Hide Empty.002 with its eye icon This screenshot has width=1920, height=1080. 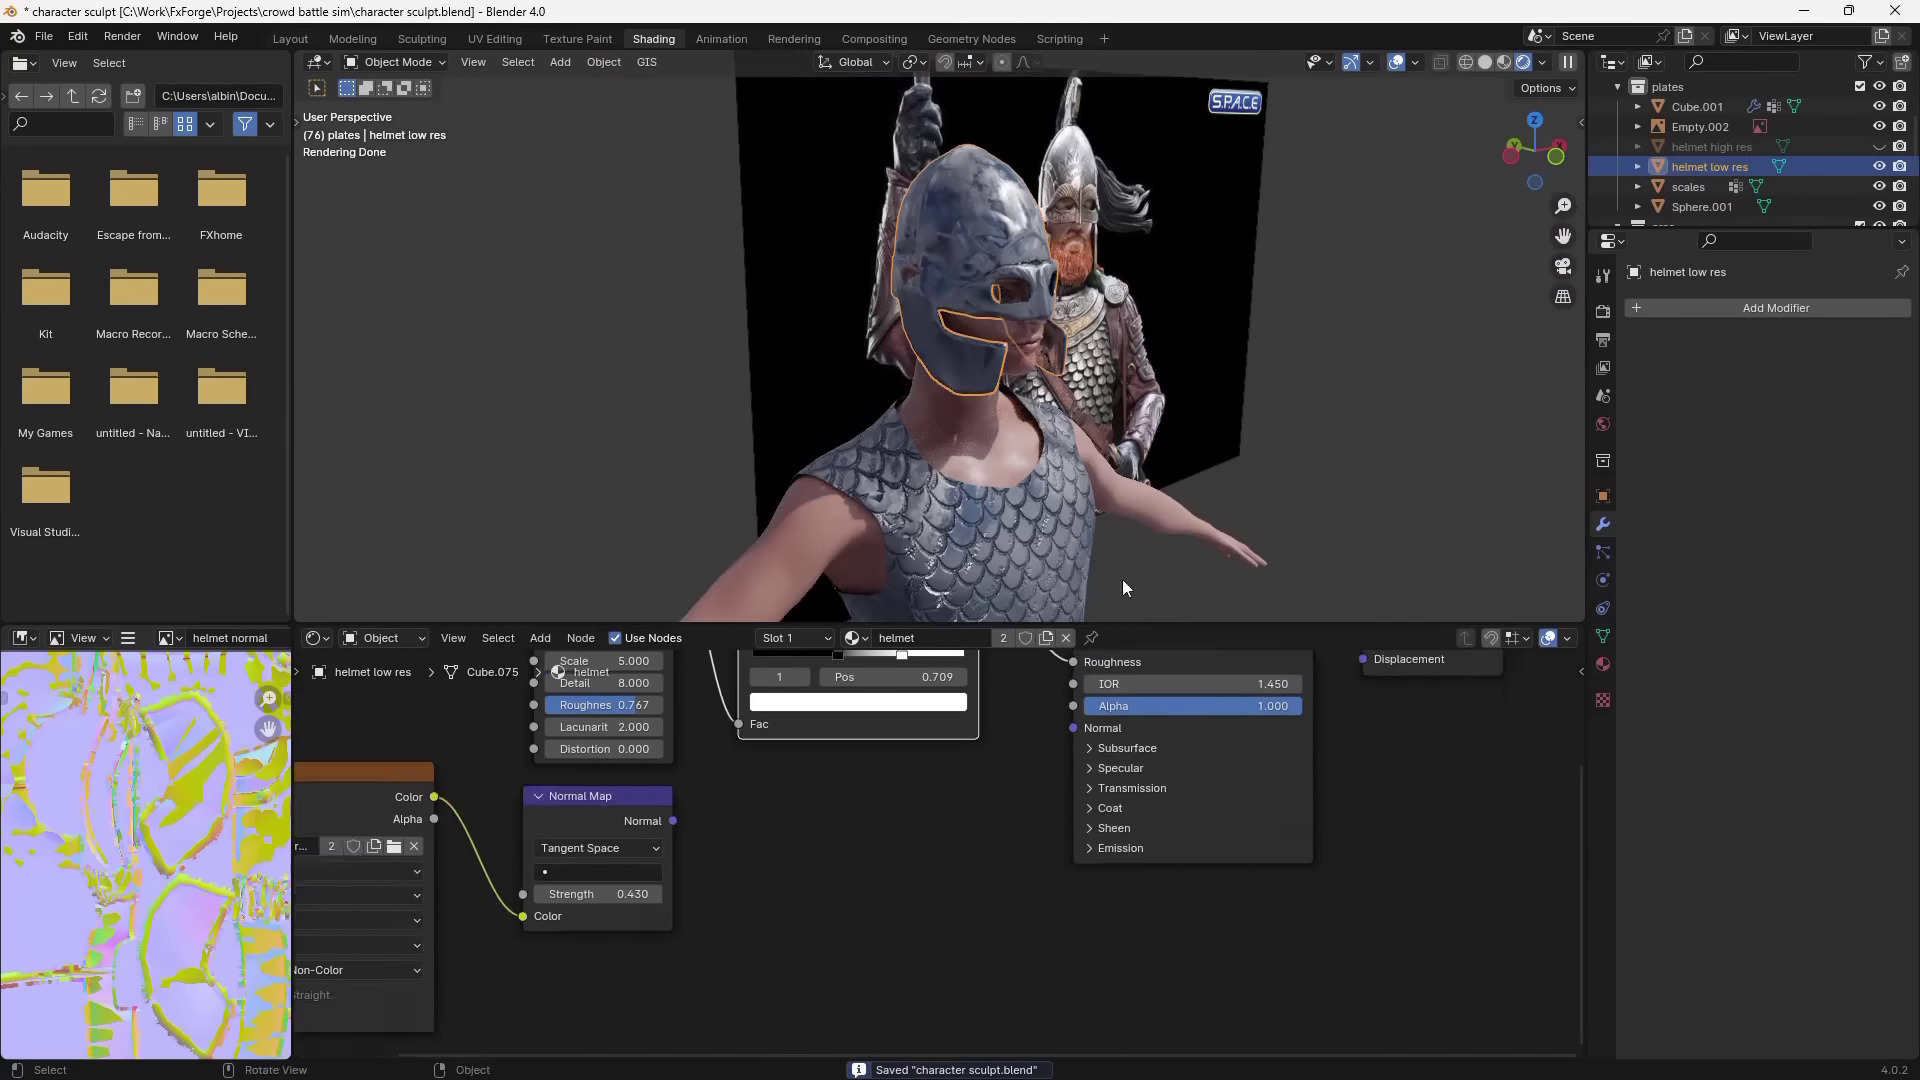tap(1879, 126)
